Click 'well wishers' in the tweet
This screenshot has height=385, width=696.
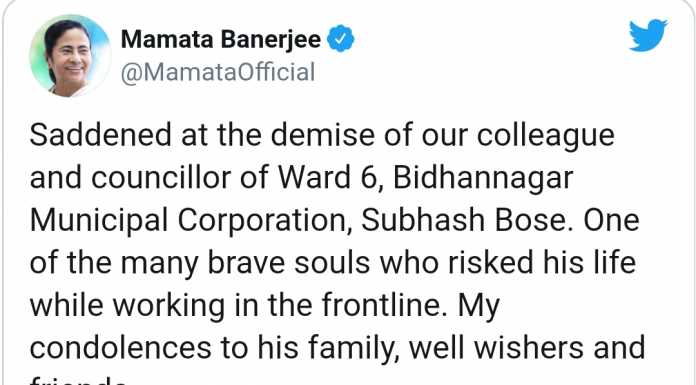(496, 349)
